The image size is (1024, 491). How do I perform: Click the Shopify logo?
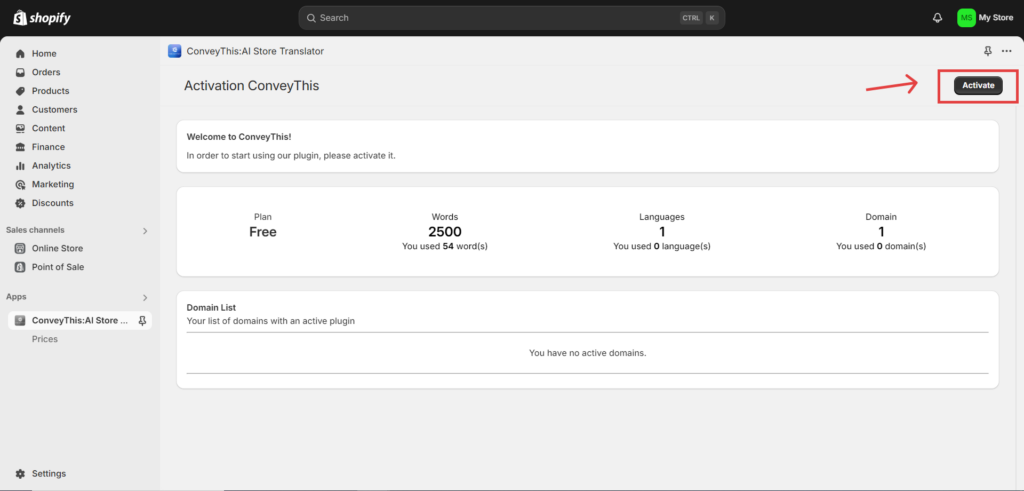point(42,18)
